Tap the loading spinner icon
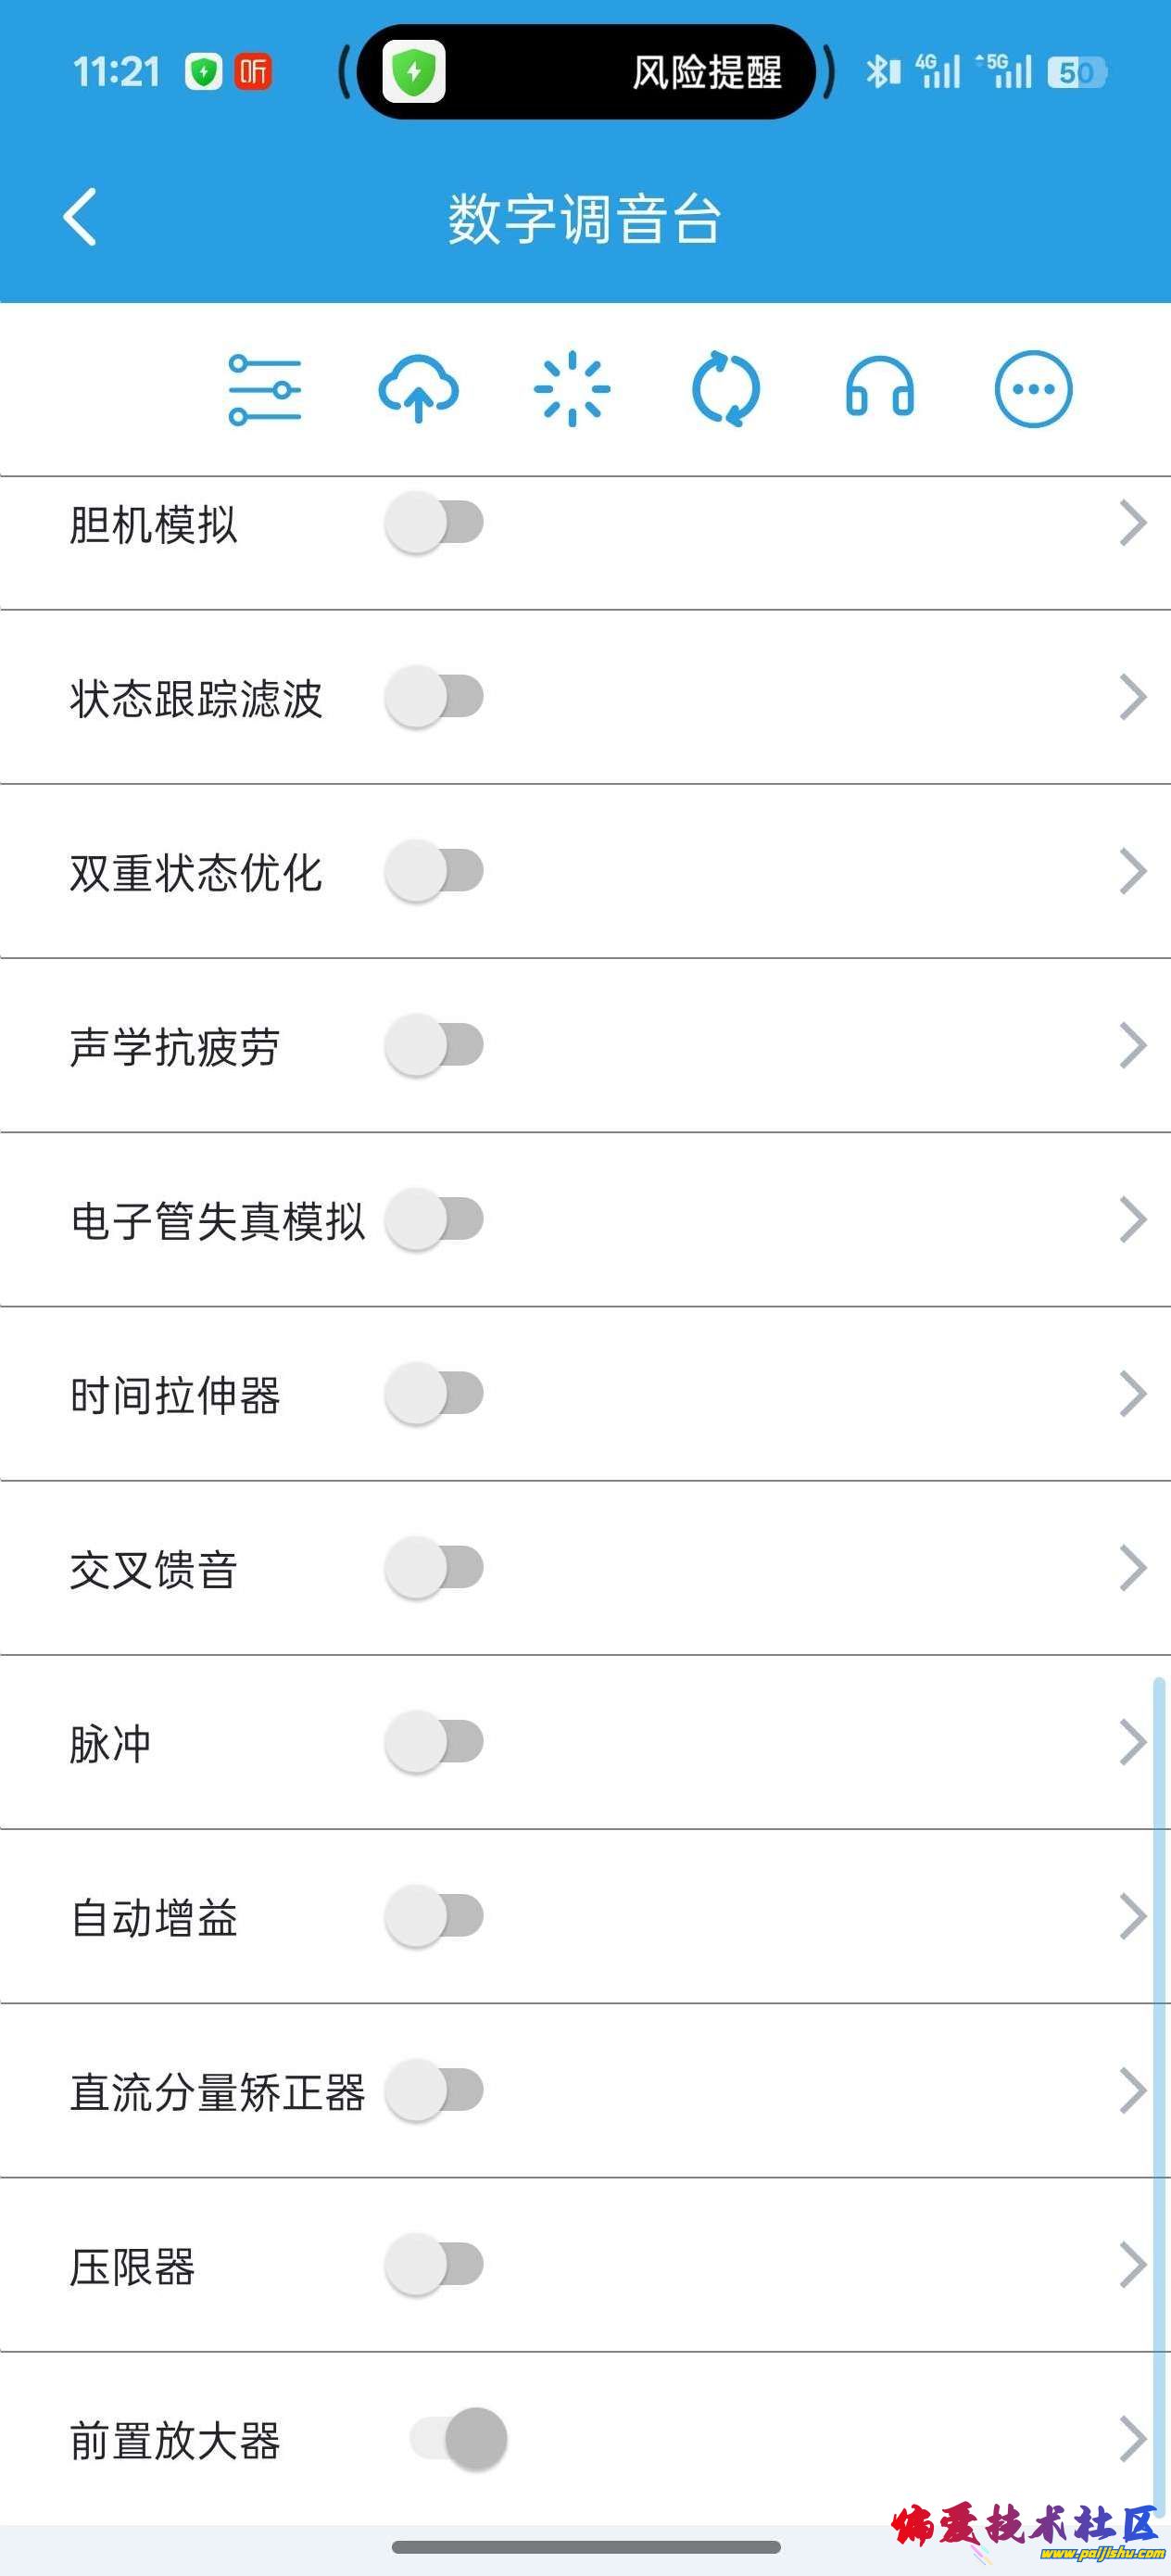The height and width of the screenshot is (2576, 1171). tap(572, 389)
